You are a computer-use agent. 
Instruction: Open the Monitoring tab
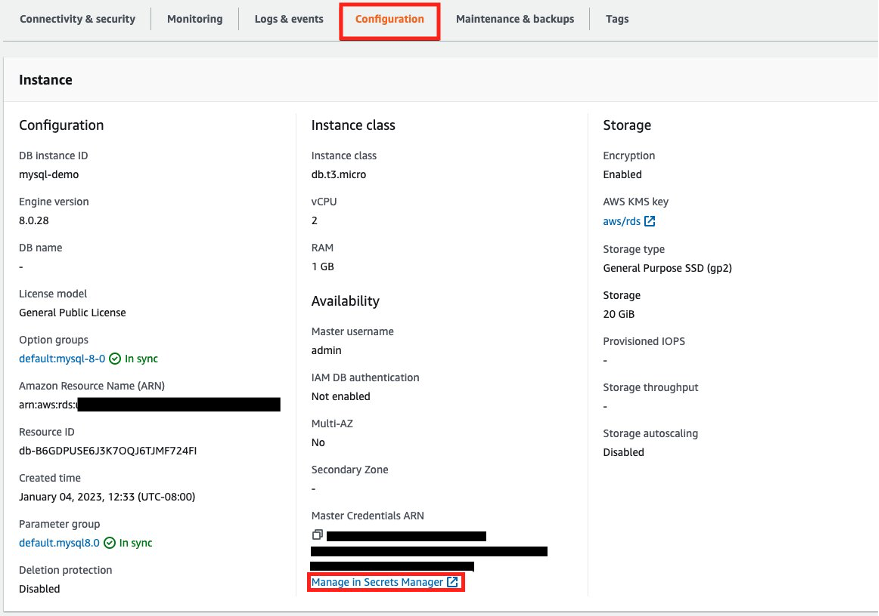pos(194,18)
